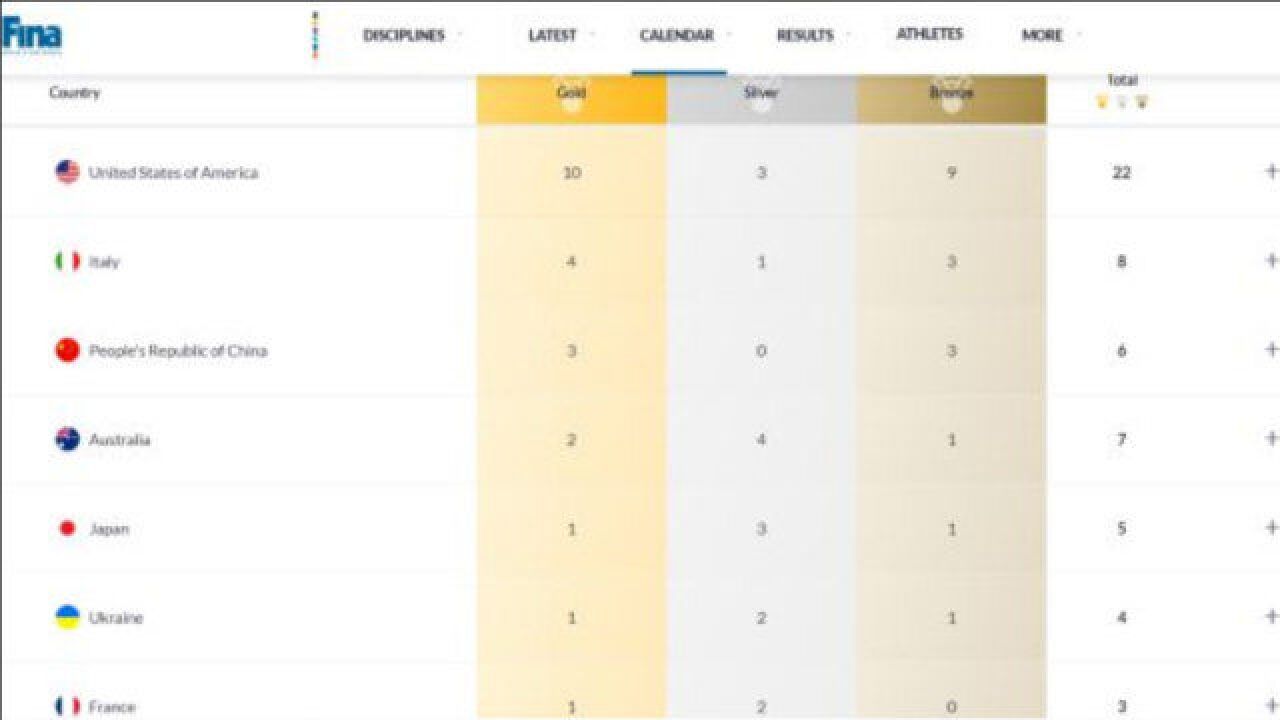1280x720 pixels.
Task: Select the People's Republic of China name
Action: click(x=178, y=351)
